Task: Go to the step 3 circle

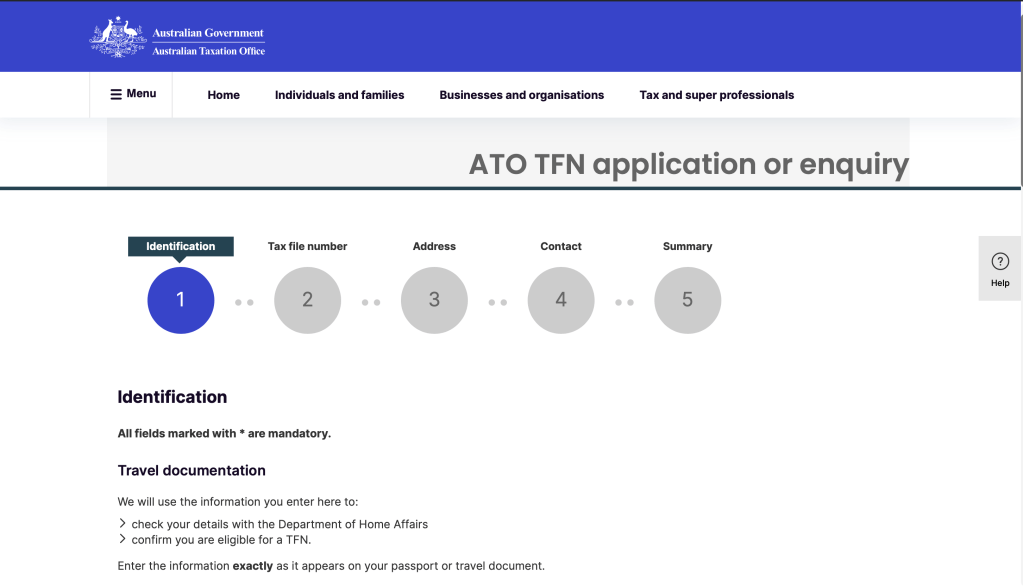Action: pos(434,300)
